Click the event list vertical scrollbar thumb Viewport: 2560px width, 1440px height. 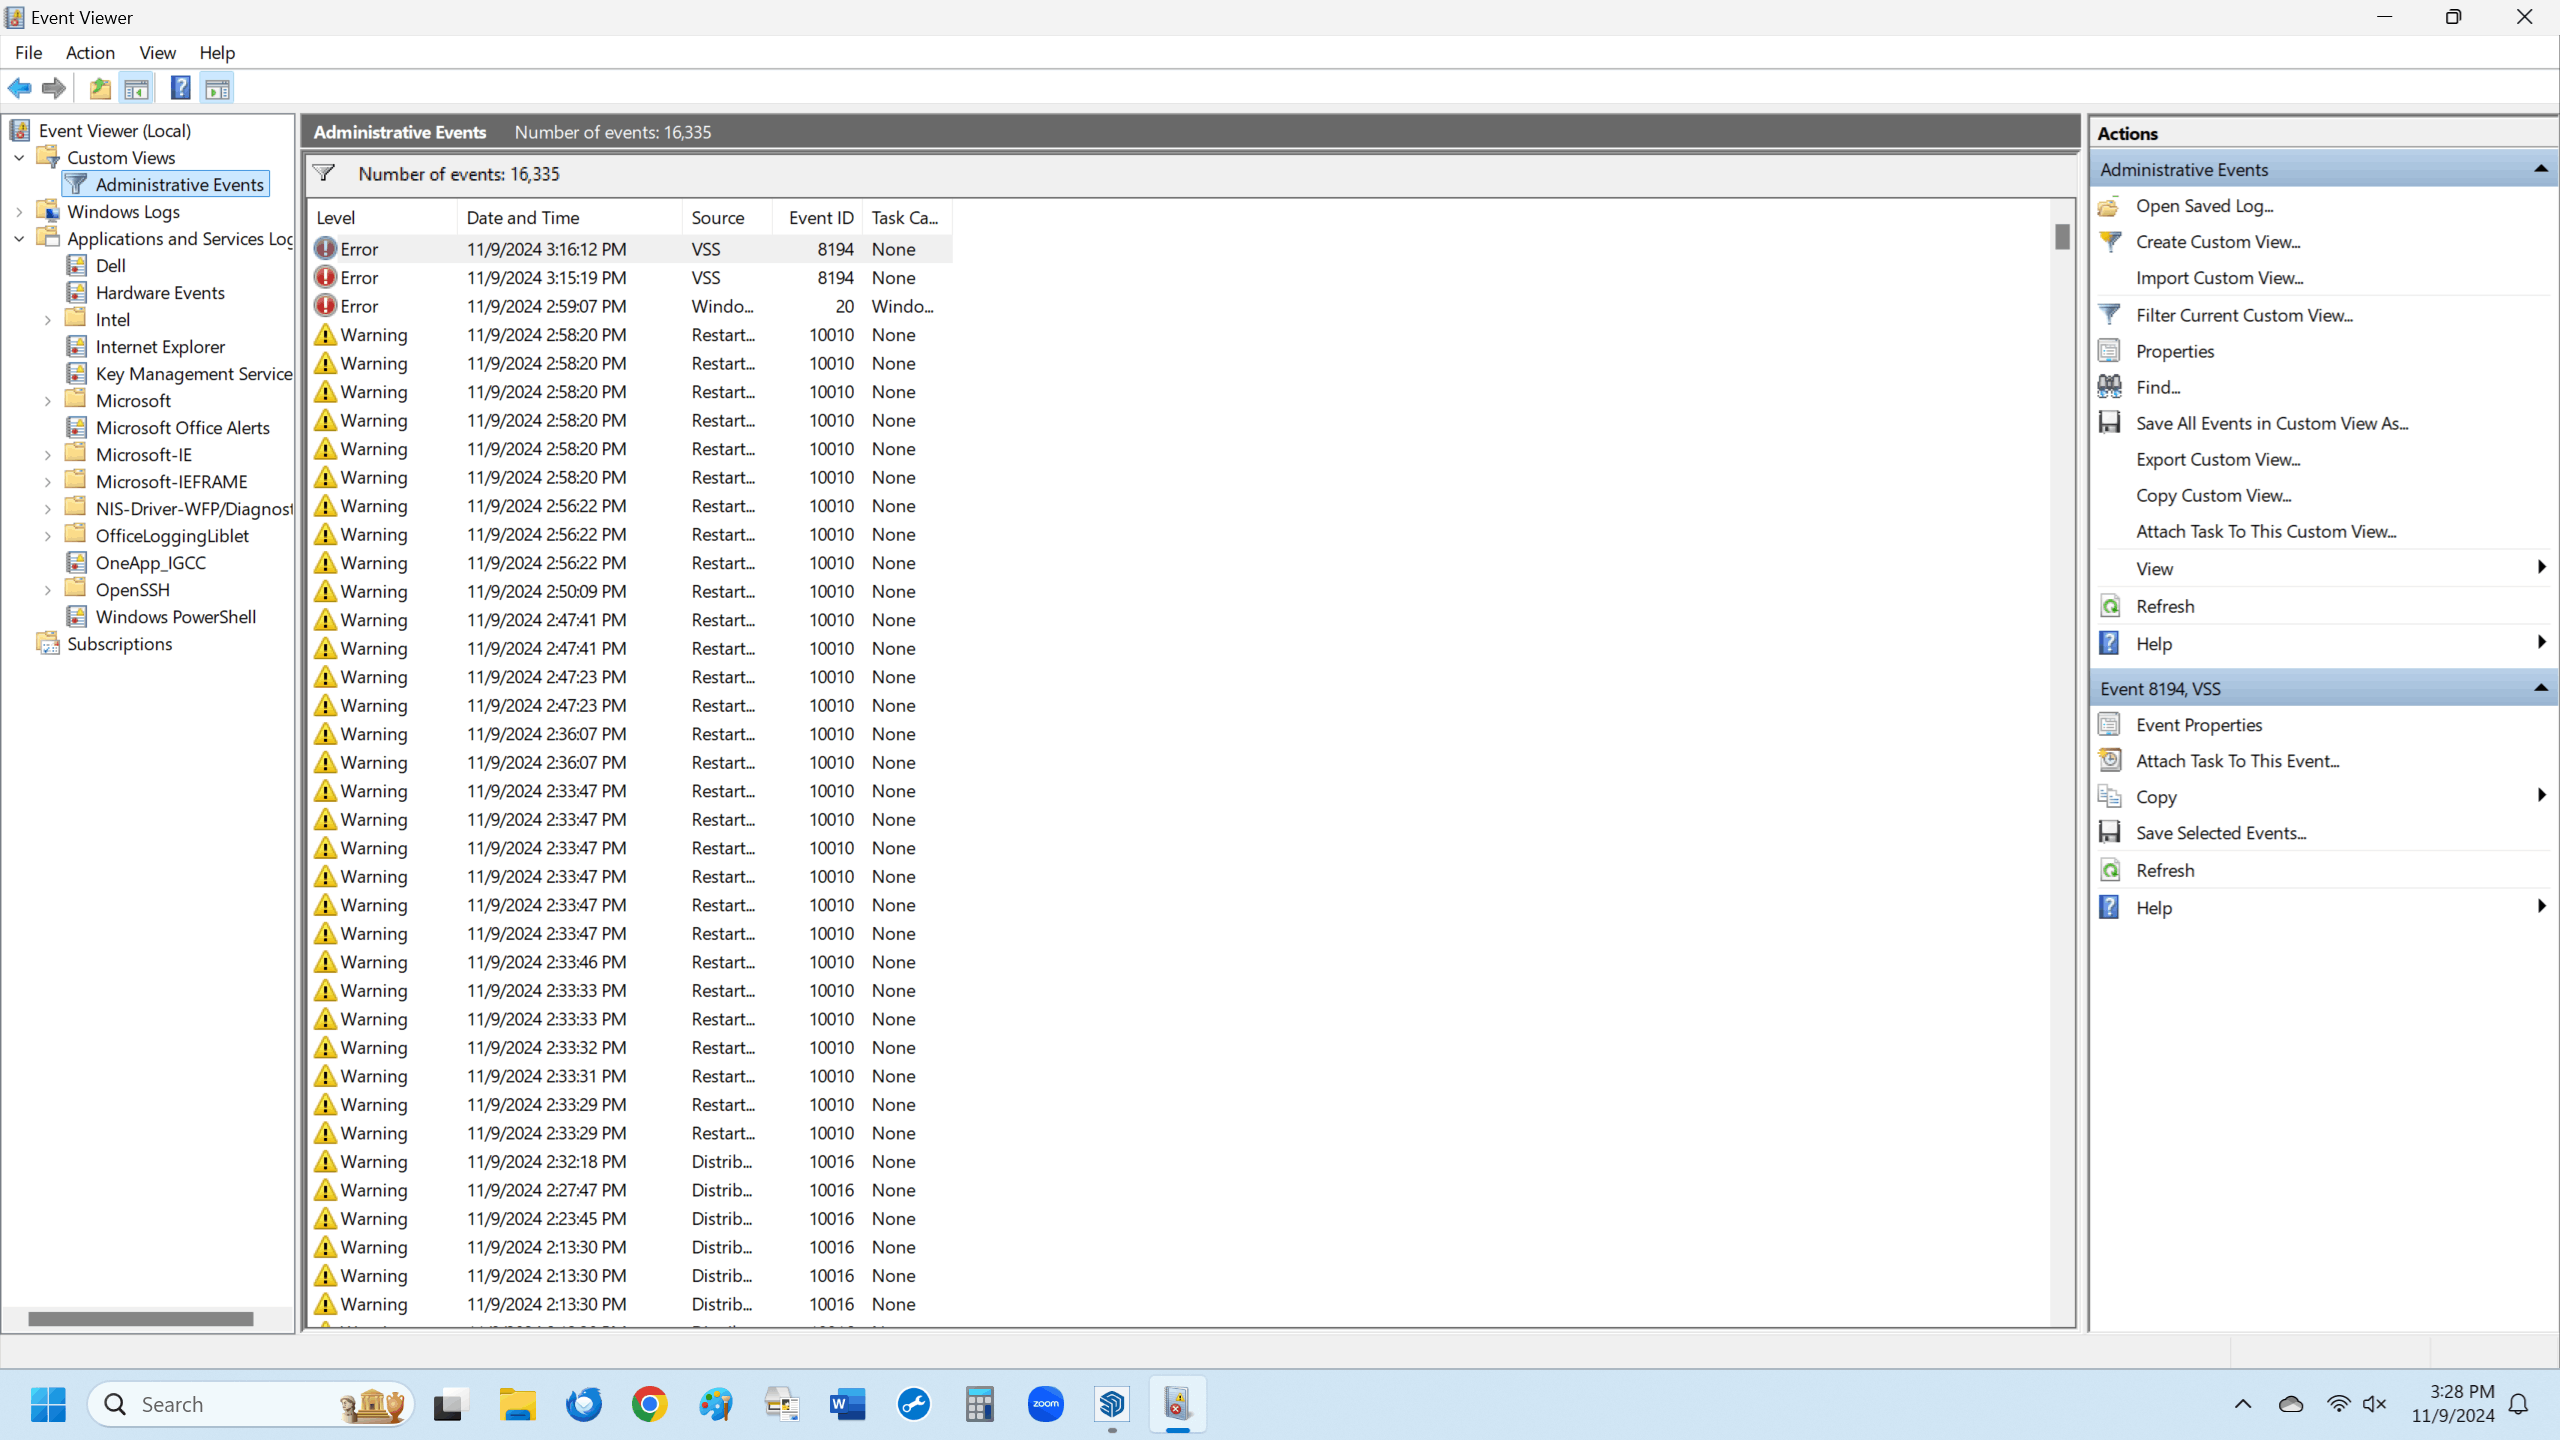click(2062, 237)
